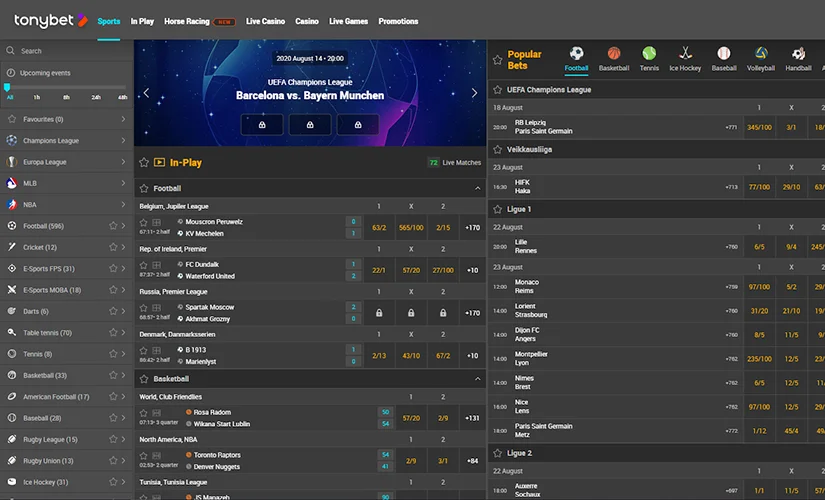825x500 pixels.
Task: Star the Ligue 1 section
Action: point(497,209)
